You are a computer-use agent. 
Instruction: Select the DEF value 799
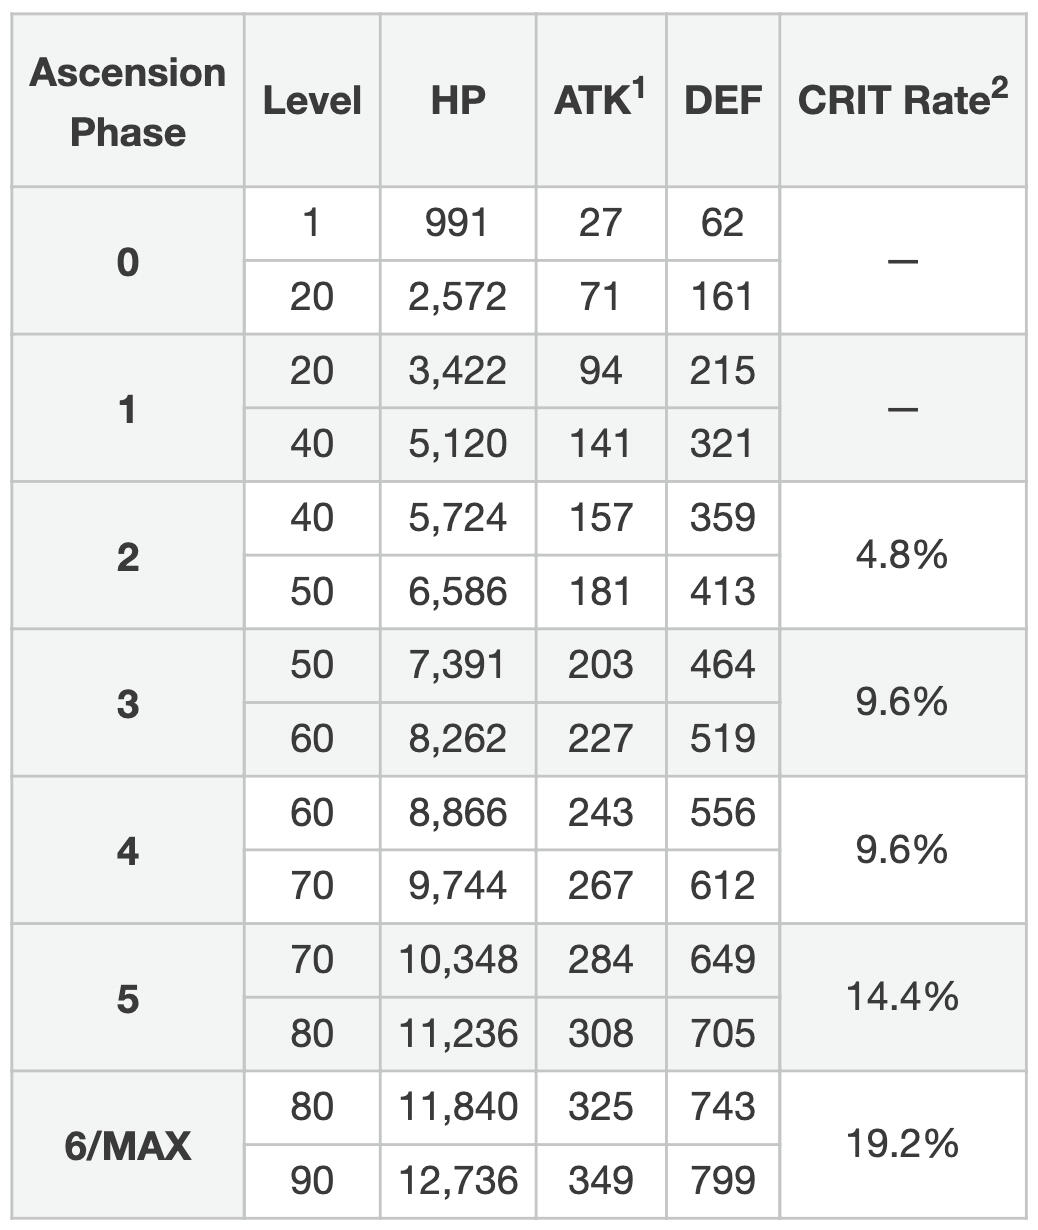click(x=722, y=1181)
